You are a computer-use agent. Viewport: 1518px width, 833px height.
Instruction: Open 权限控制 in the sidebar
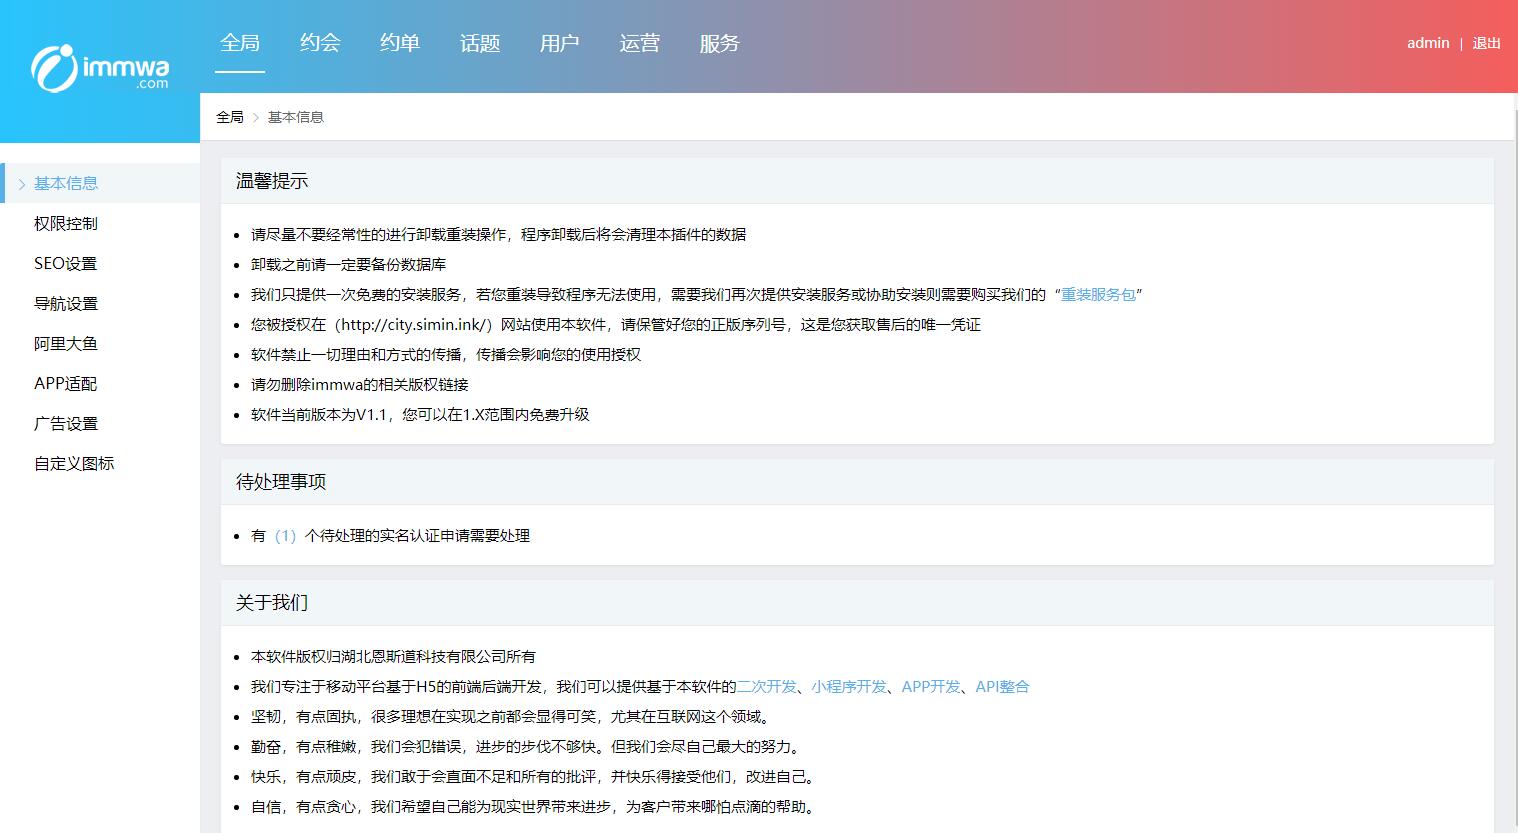66,223
